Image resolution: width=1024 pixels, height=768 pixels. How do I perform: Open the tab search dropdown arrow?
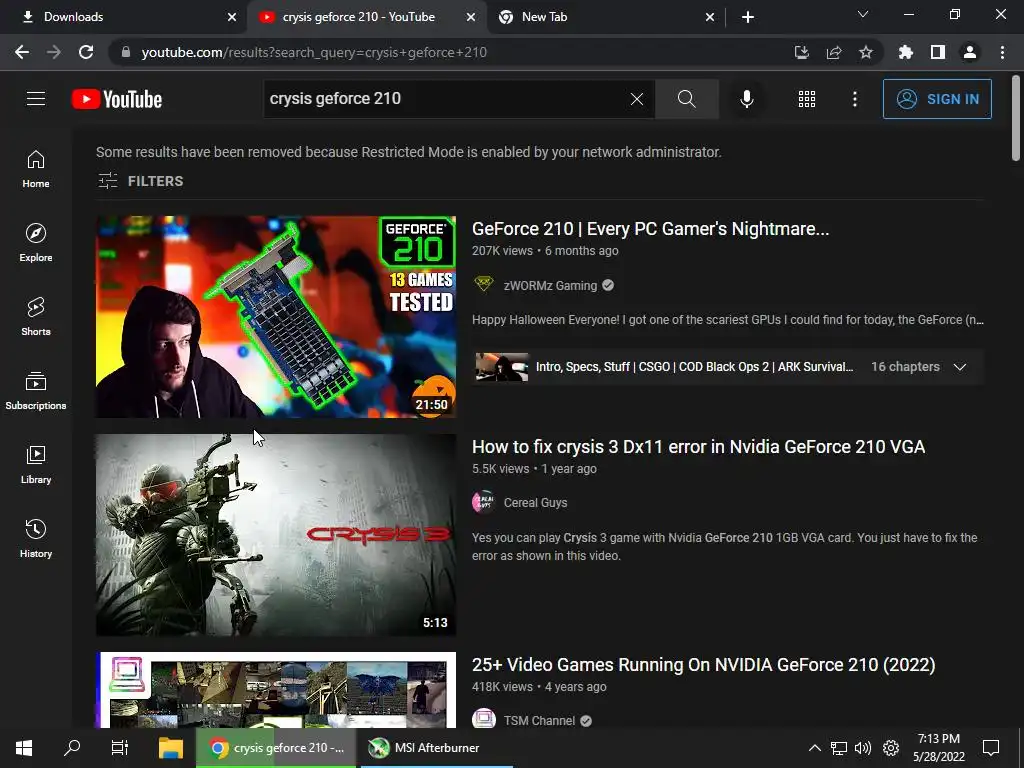(x=863, y=14)
